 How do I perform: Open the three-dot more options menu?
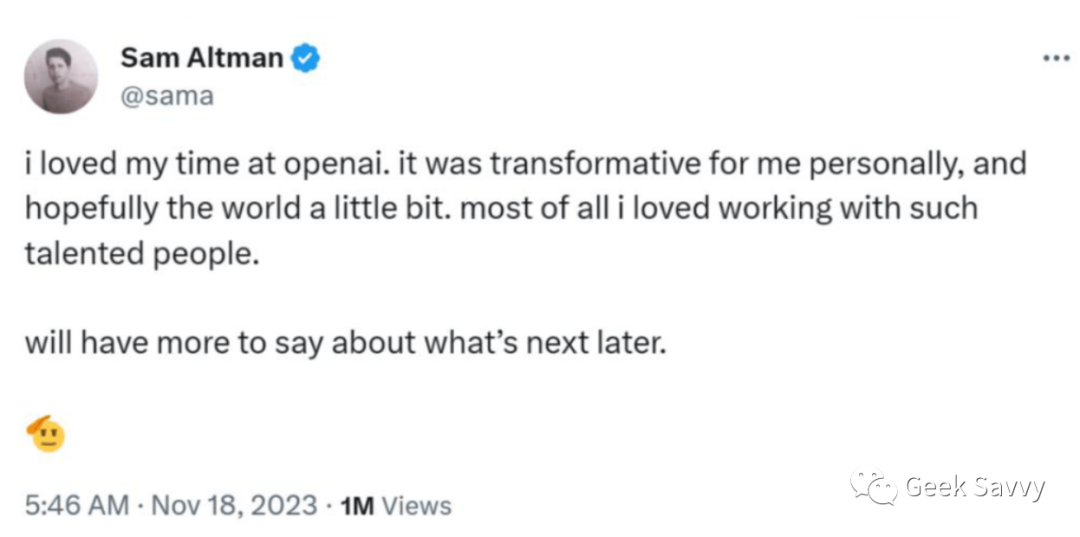[1055, 59]
